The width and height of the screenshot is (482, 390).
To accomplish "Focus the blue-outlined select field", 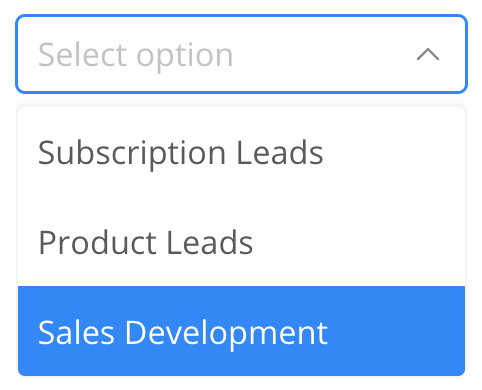I will click(241, 54).
